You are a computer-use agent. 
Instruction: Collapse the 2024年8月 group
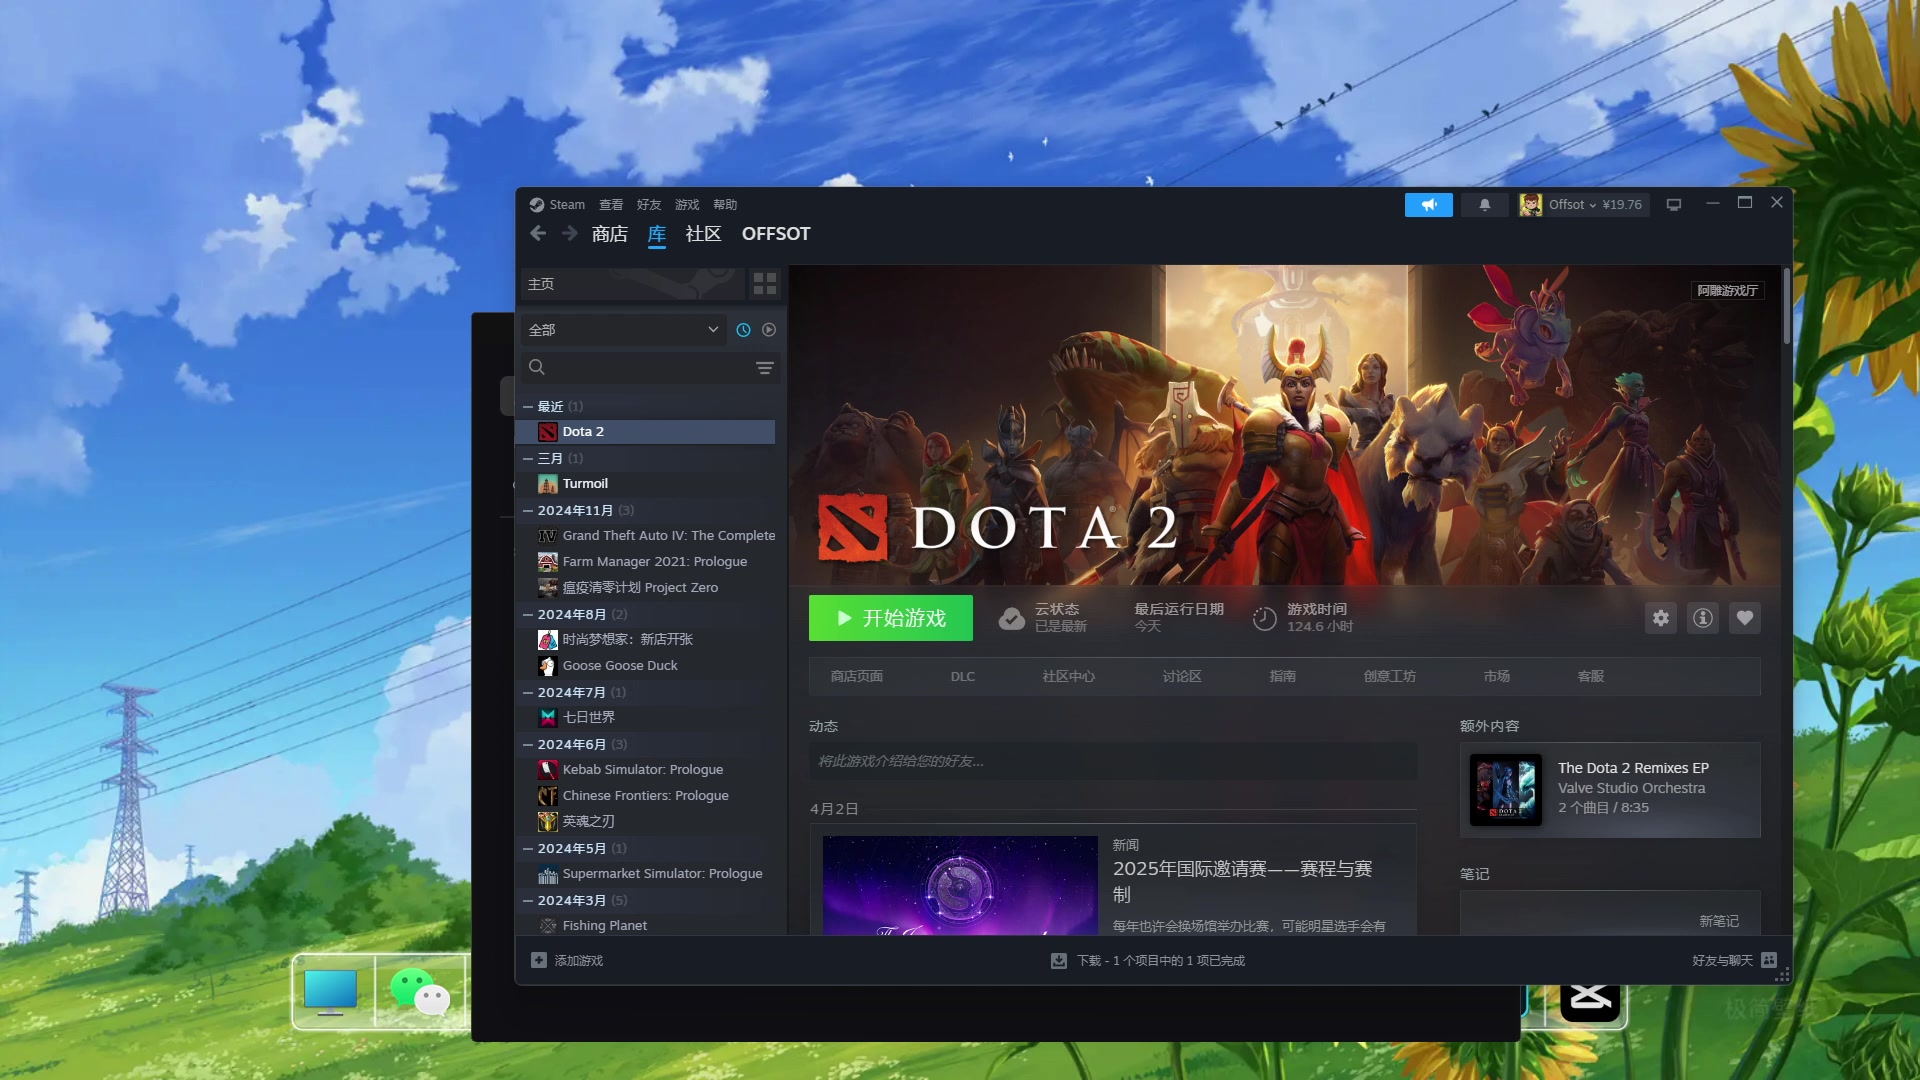tap(528, 615)
